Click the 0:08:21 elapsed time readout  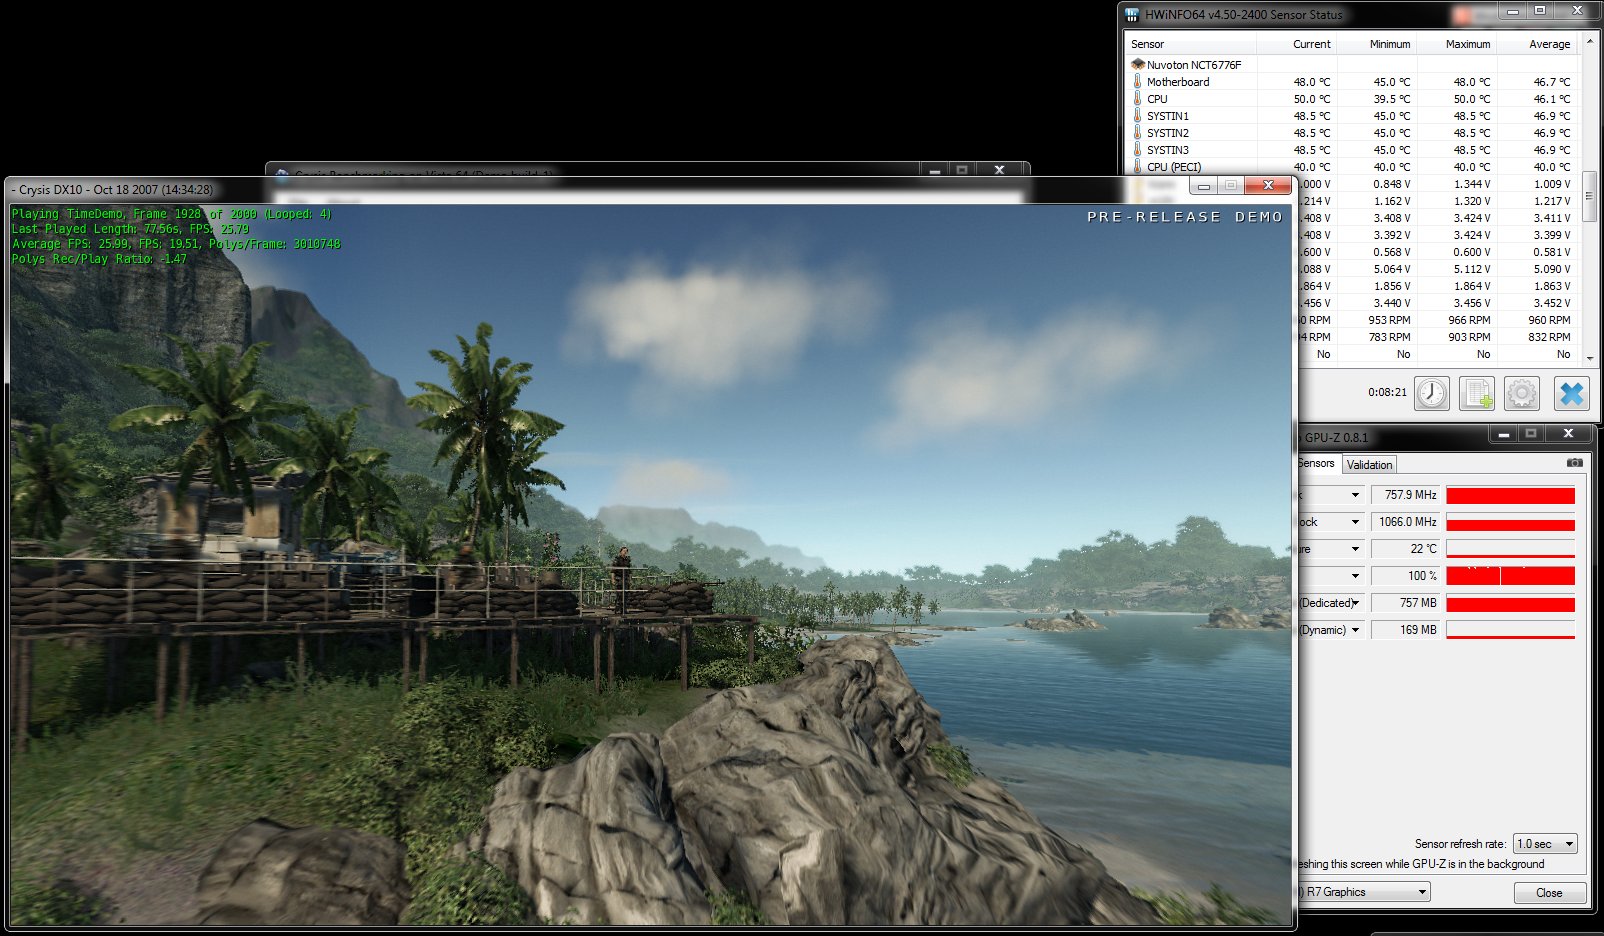1387,392
